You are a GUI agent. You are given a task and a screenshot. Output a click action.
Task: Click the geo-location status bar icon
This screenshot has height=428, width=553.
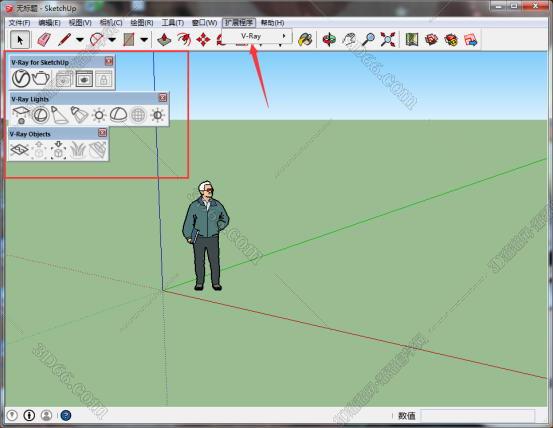coord(12,415)
